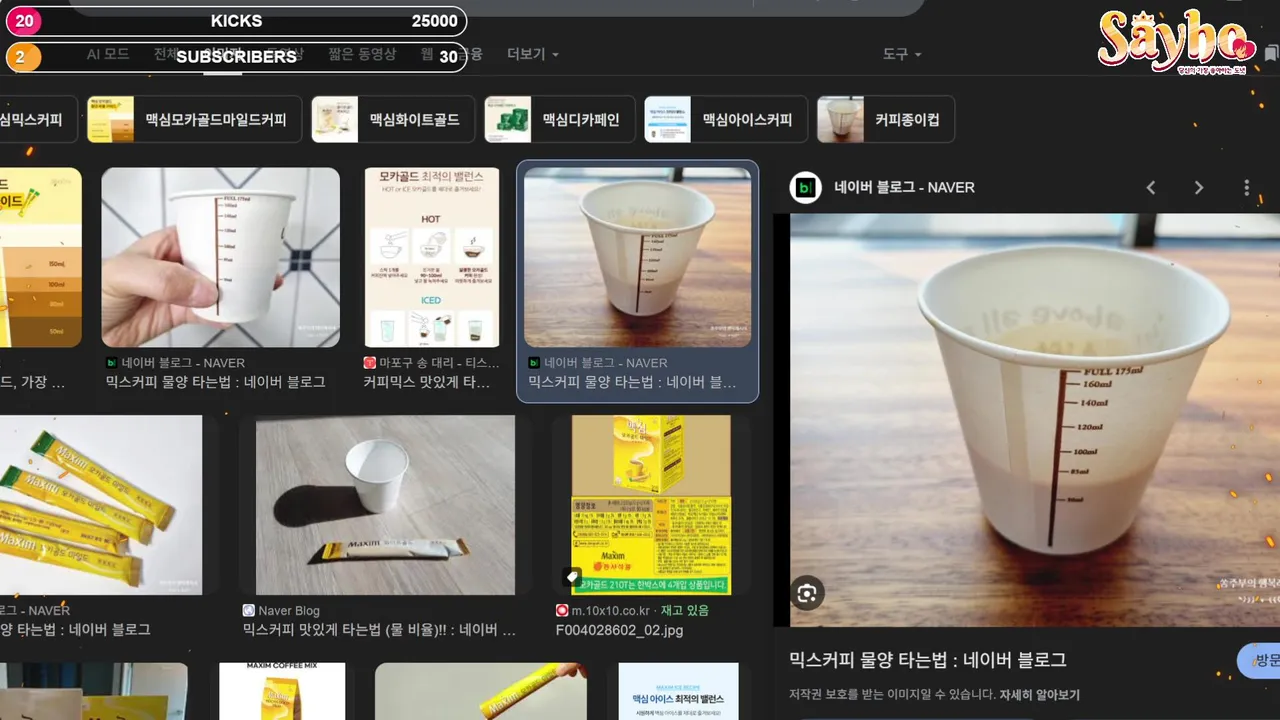This screenshot has width=1280, height=720.
Task: Click the bookmark icon at top right
Action: tap(1271, 53)
